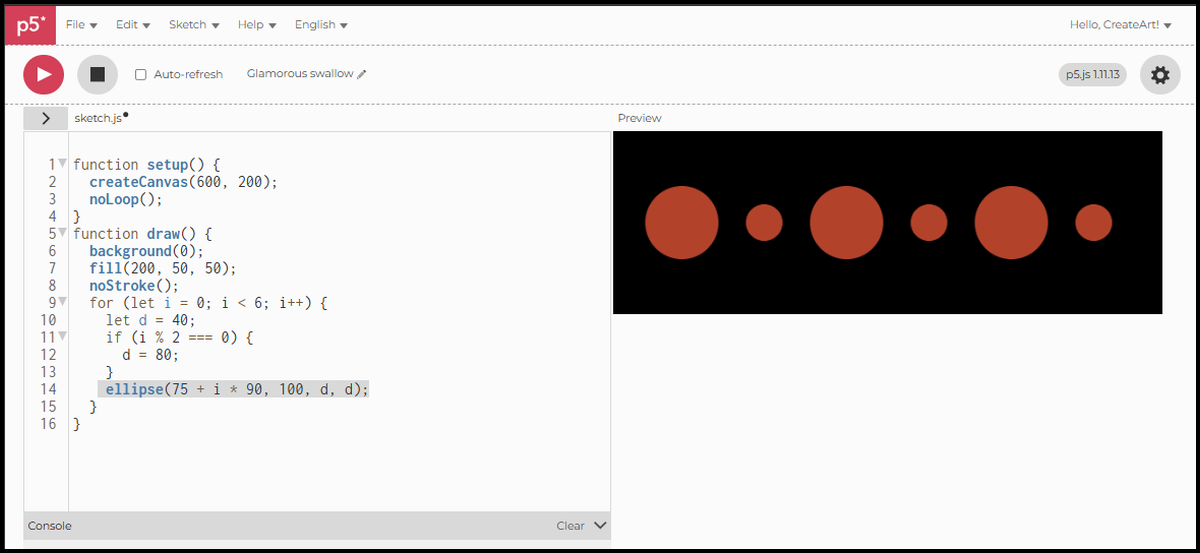Stop the sketch with the Stop button
This screenshot has width=1200, height=553.
pos(97,74)
